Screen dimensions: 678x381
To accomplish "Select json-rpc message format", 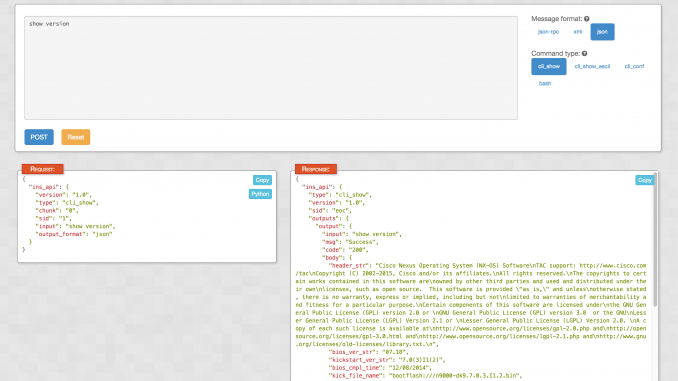I will pos(548,32).
